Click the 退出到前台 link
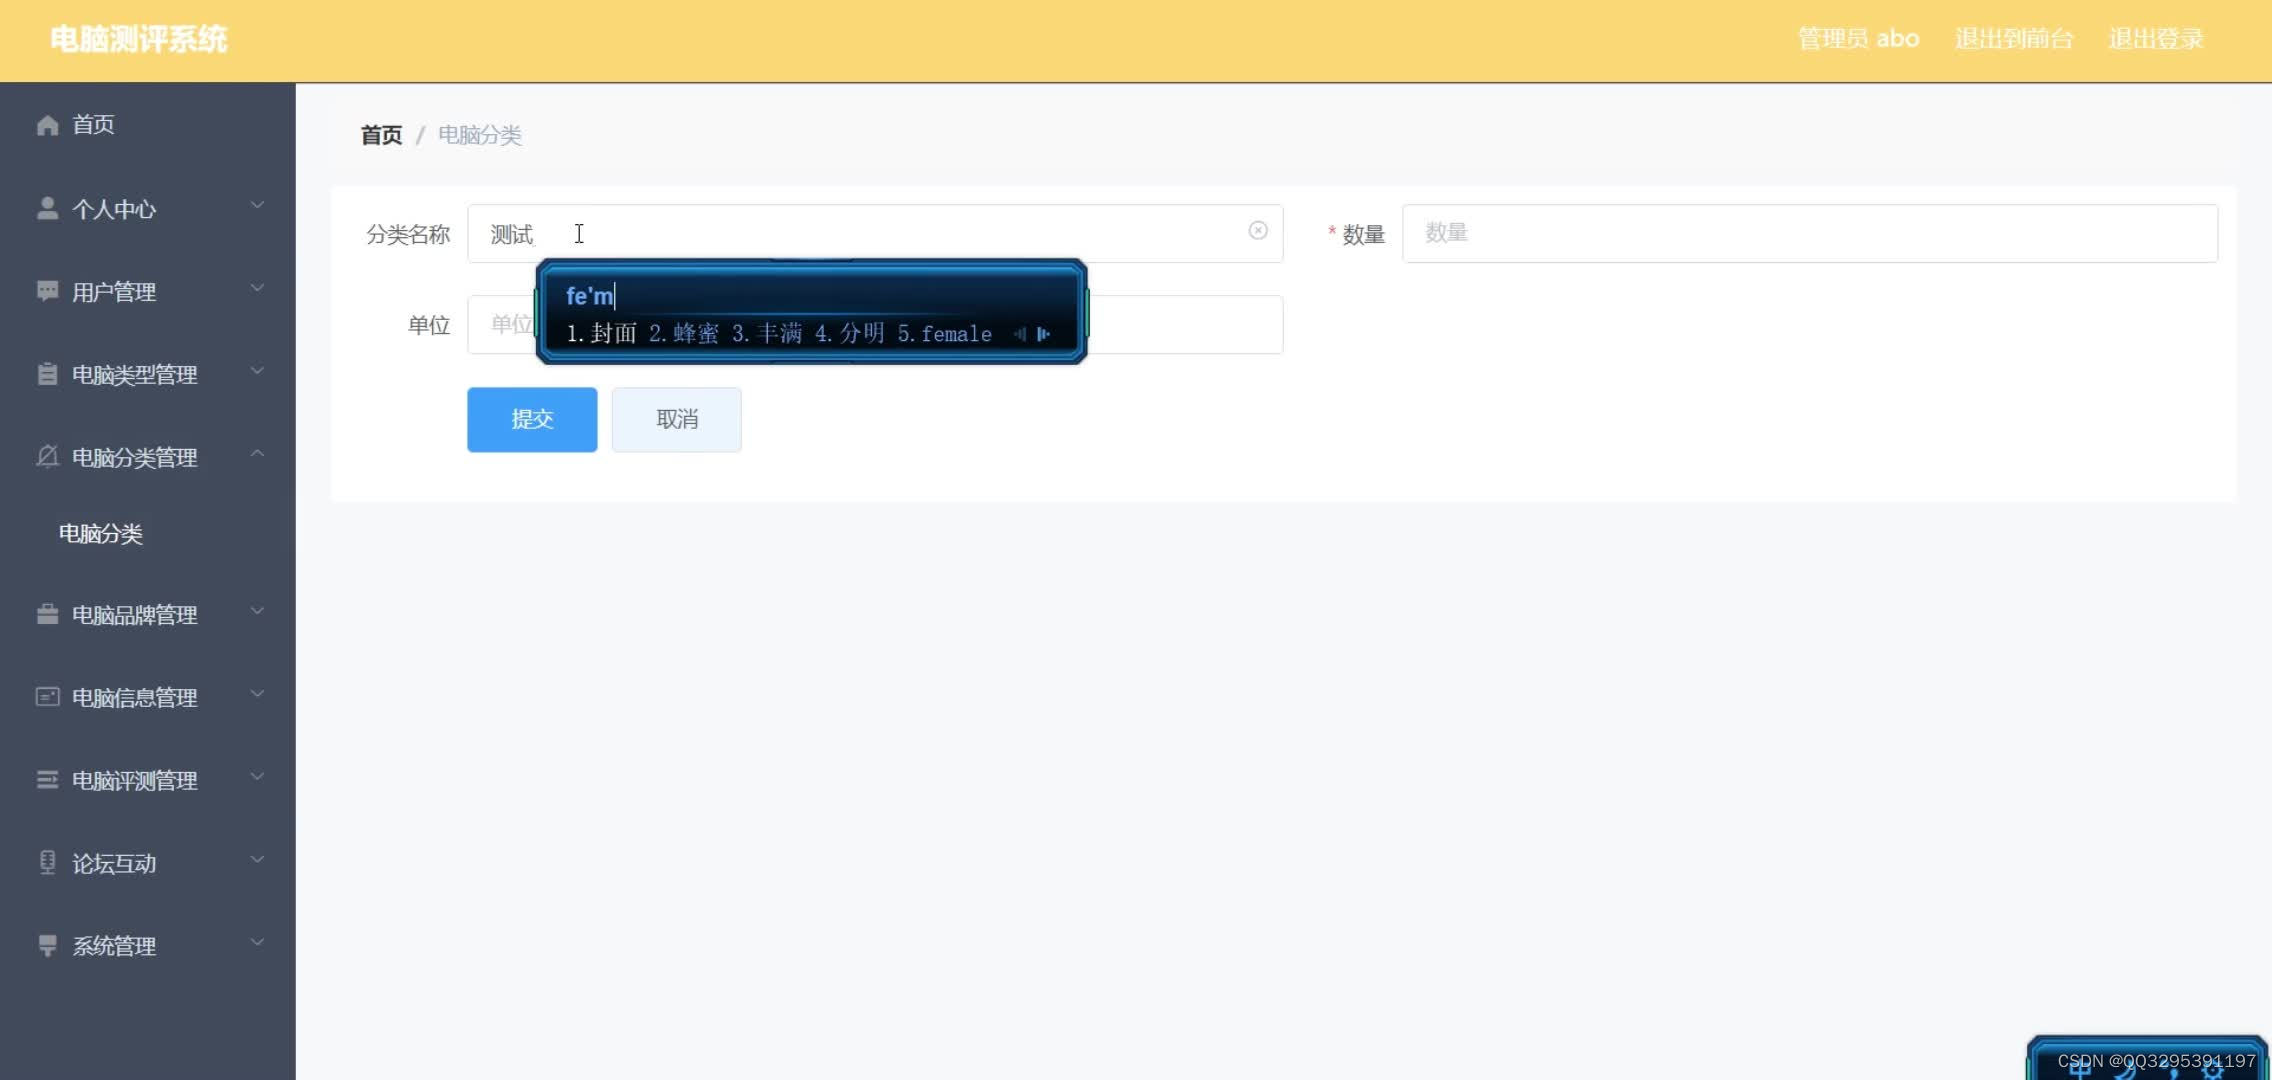Screen dimensions: 2272x1080 [2014, 39]
